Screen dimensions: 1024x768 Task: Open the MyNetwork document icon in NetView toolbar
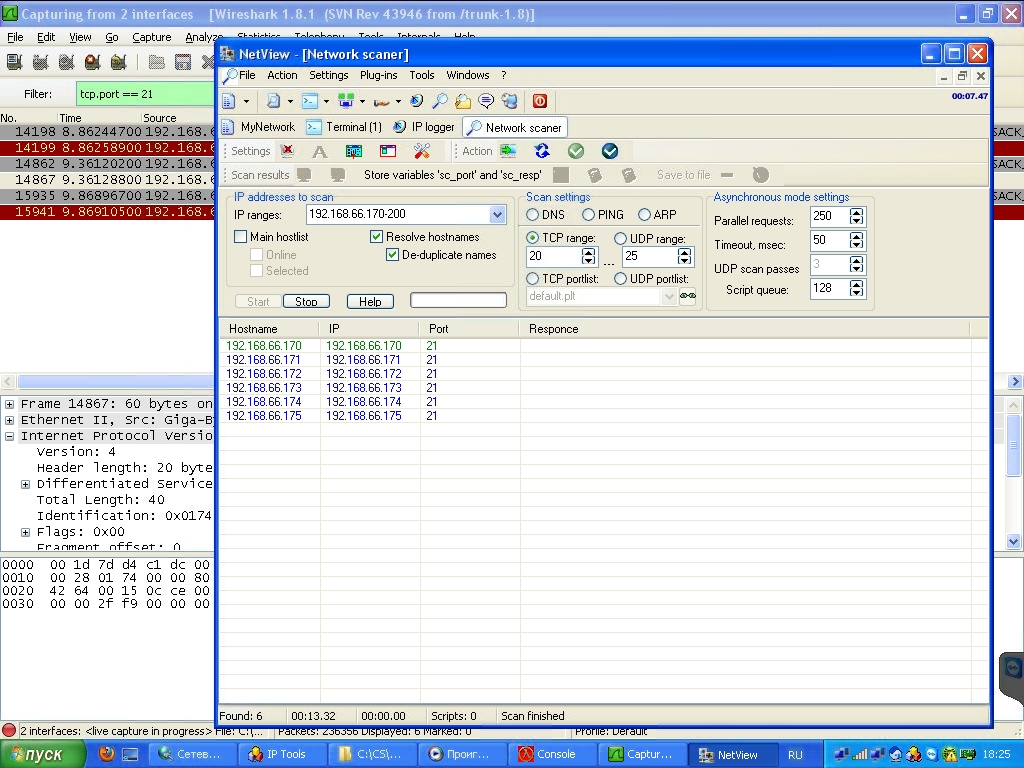tap(229, 101)
